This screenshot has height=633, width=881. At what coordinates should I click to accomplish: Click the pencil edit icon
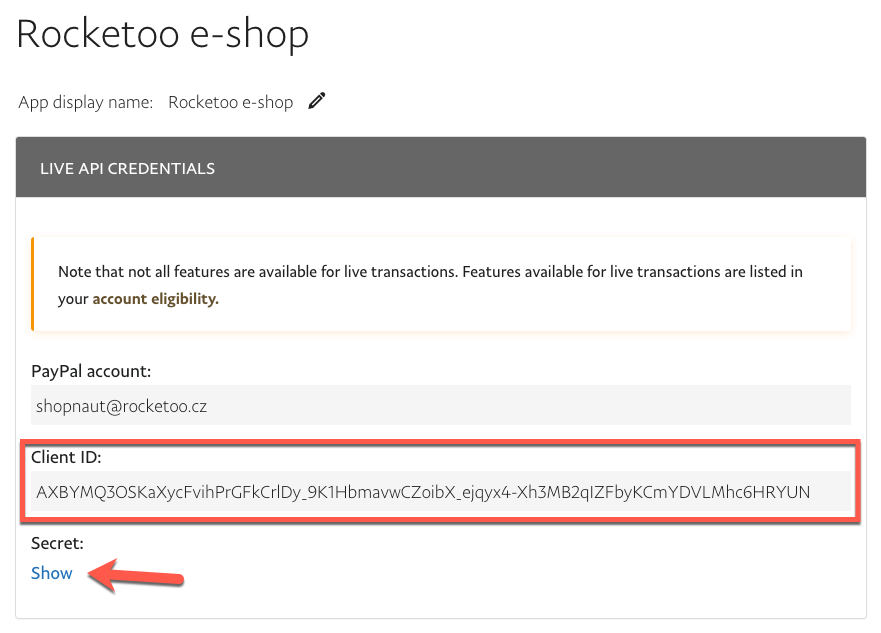coord(317,101)
